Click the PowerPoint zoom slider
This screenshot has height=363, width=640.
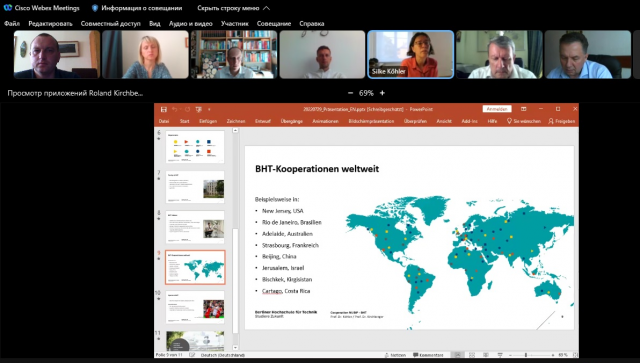pyautogui.click(x=531, y=355)
